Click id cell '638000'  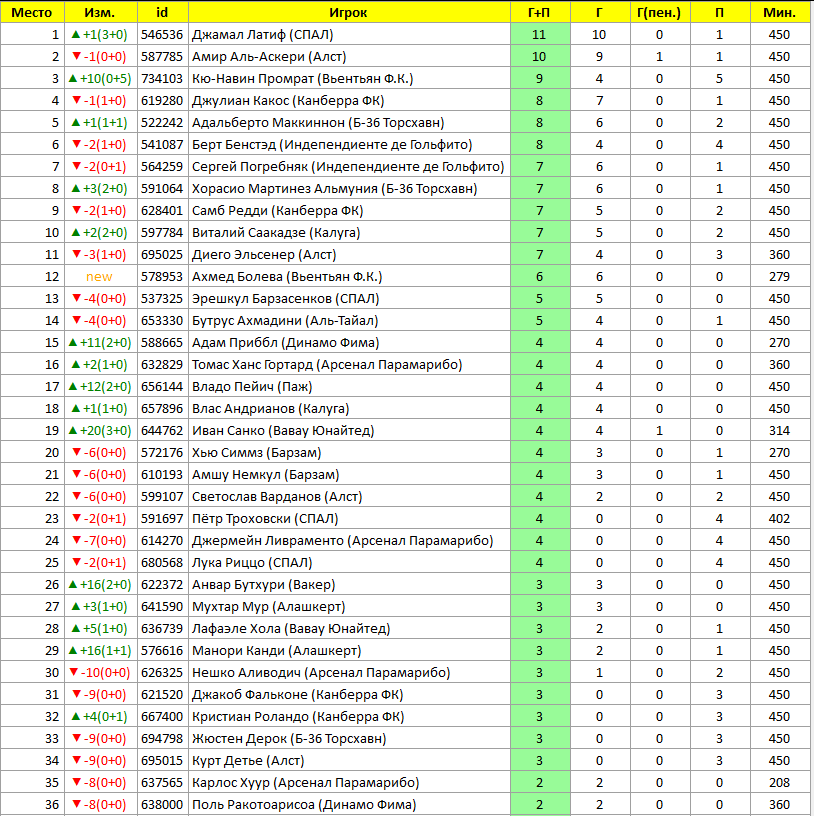162,804
